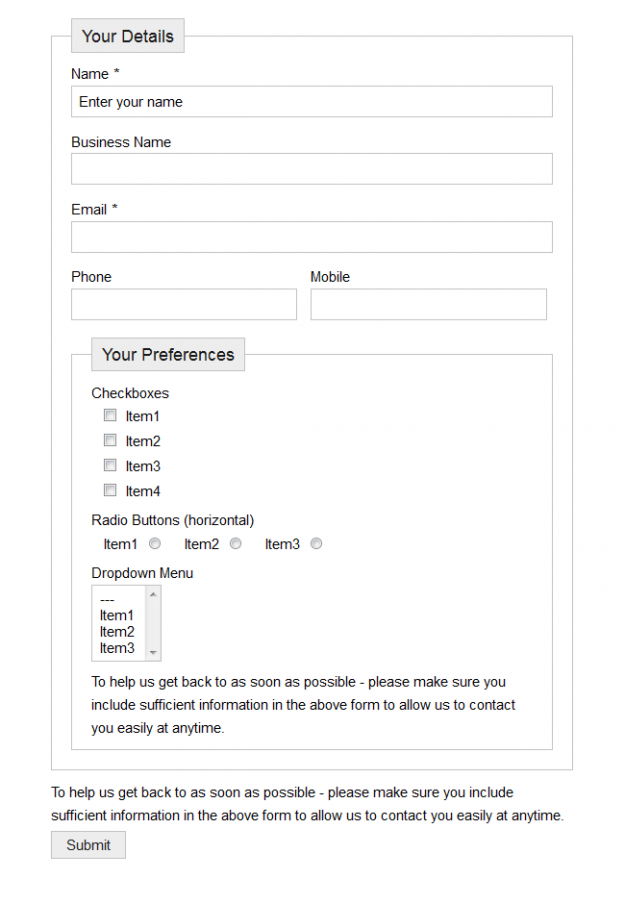This screenshot has height=904, width=625.
Task: Click the Name input field
Action: click(x=311, y=102)
